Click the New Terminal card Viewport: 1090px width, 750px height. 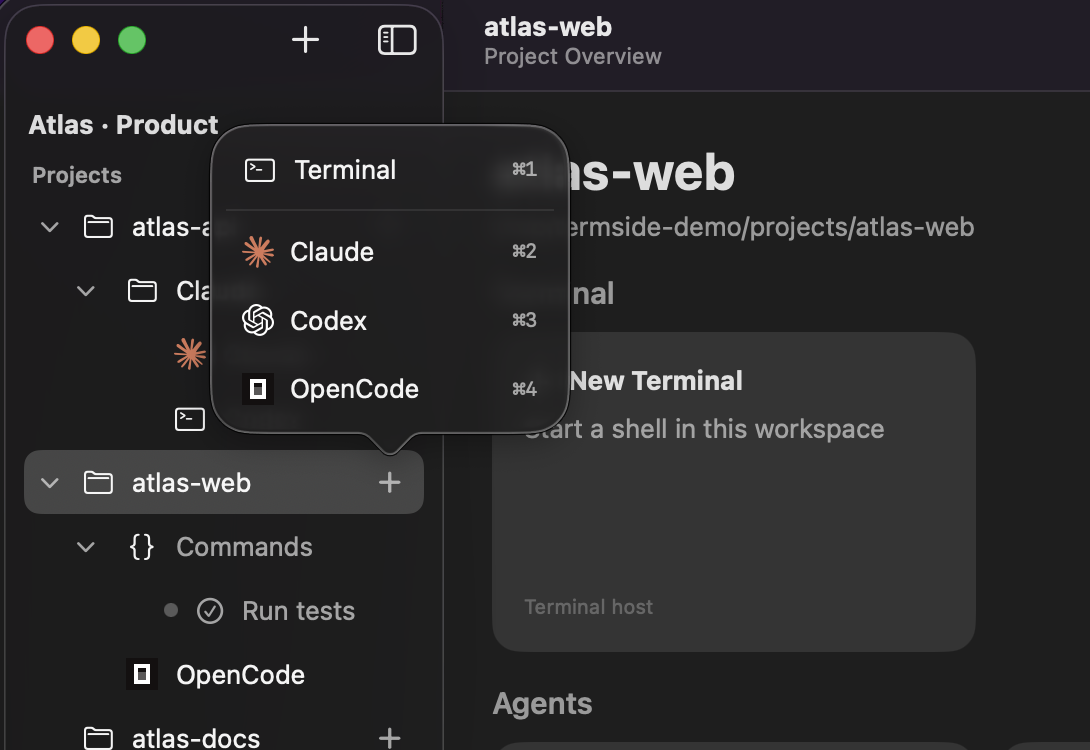point(733,492)
